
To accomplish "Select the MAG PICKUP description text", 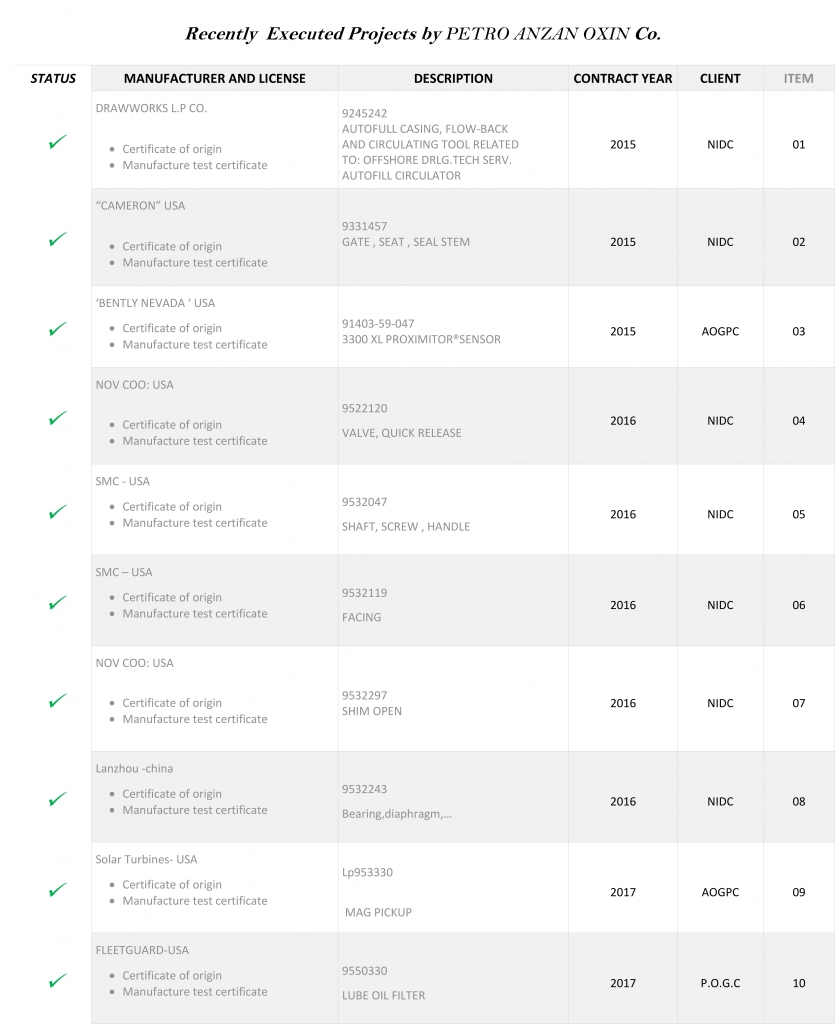I will pos(378,912).
